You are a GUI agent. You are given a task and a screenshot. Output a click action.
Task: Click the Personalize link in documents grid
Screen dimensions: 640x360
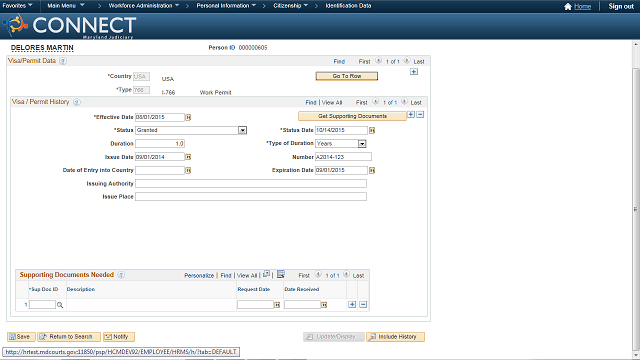199,276
